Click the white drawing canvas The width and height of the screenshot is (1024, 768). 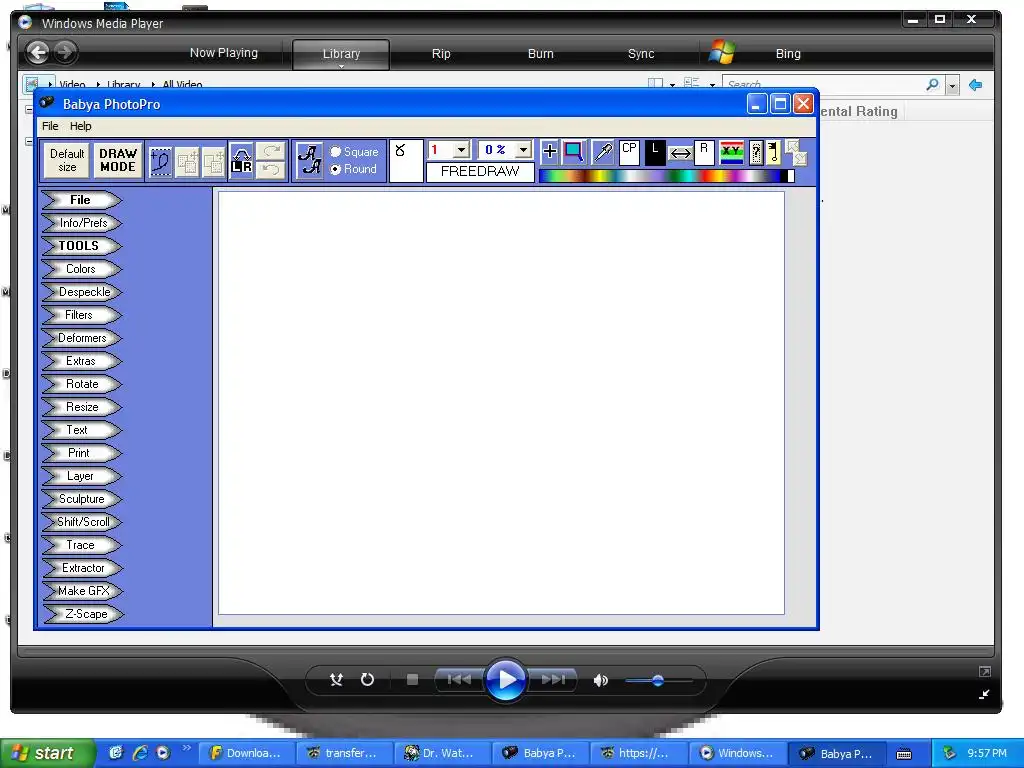tap(501, 403)
